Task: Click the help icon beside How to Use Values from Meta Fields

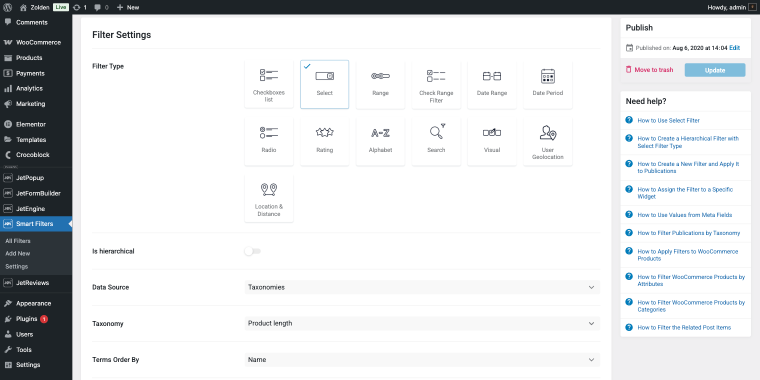Action: [x=629, y=214]
